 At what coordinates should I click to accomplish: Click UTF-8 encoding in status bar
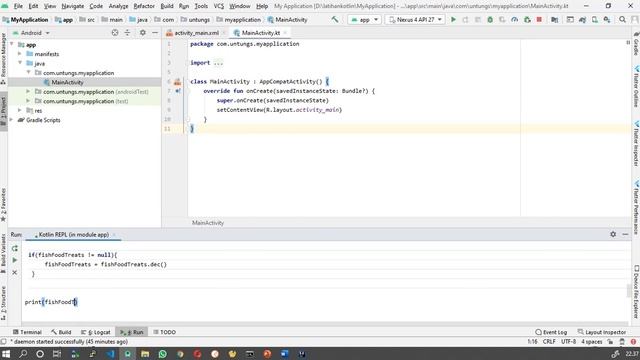[x=568, y=342]
